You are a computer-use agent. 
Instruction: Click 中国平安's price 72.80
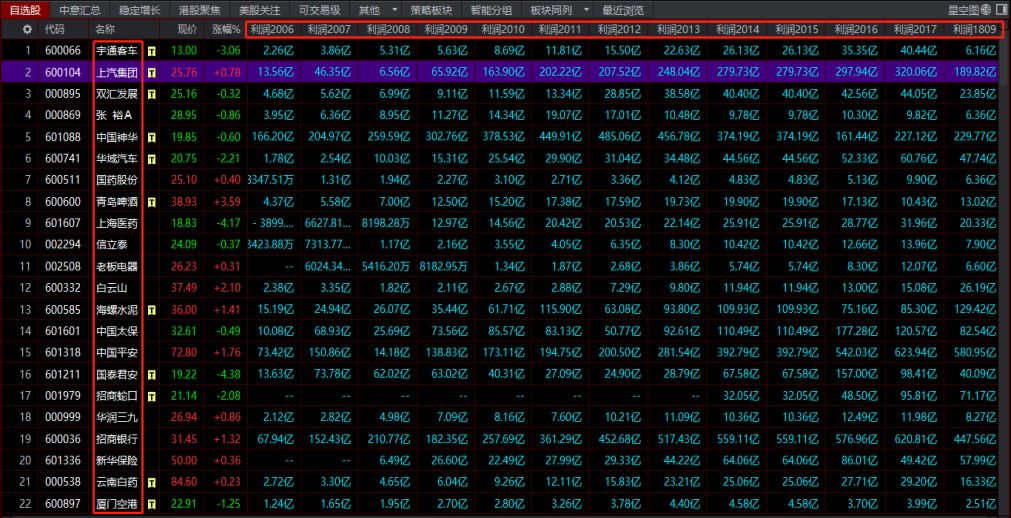tap(184, 353)
